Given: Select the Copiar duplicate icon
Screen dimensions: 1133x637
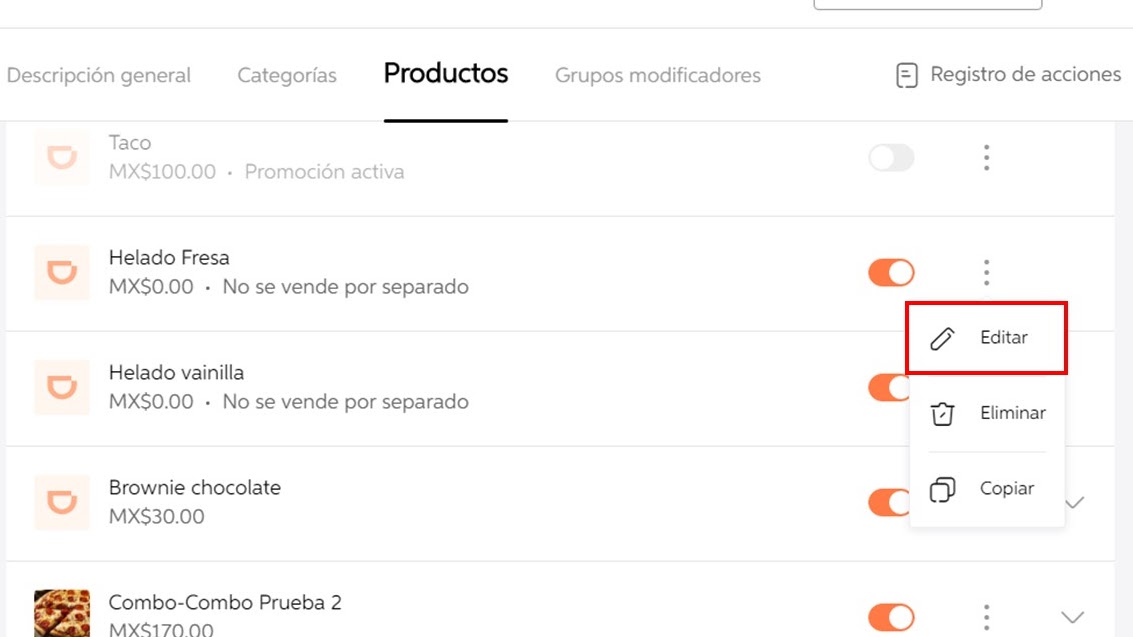Looking at the screenshot, I should tap(940, 488).
